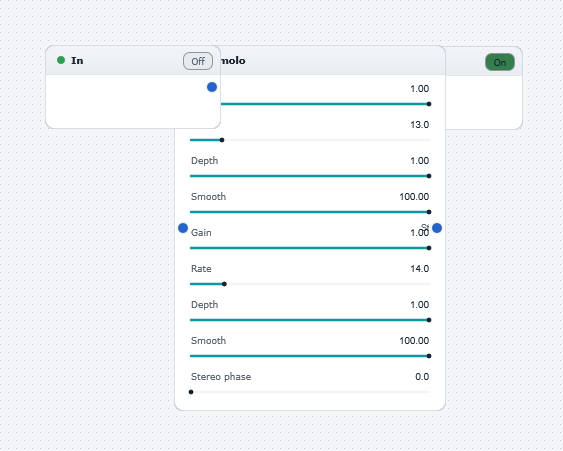Click the lower Smooth value 100.00
The height and width of the screenshot is (451, 563).
point(414,340)
